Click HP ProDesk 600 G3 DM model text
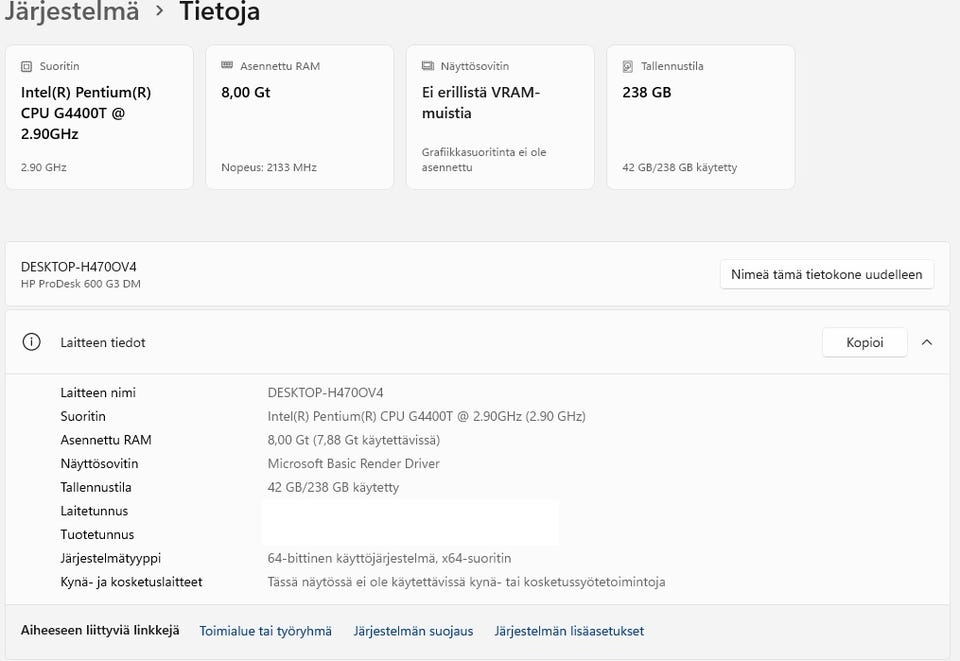The width and height of the screenshot is (960, 661). [x=81, y=283]
